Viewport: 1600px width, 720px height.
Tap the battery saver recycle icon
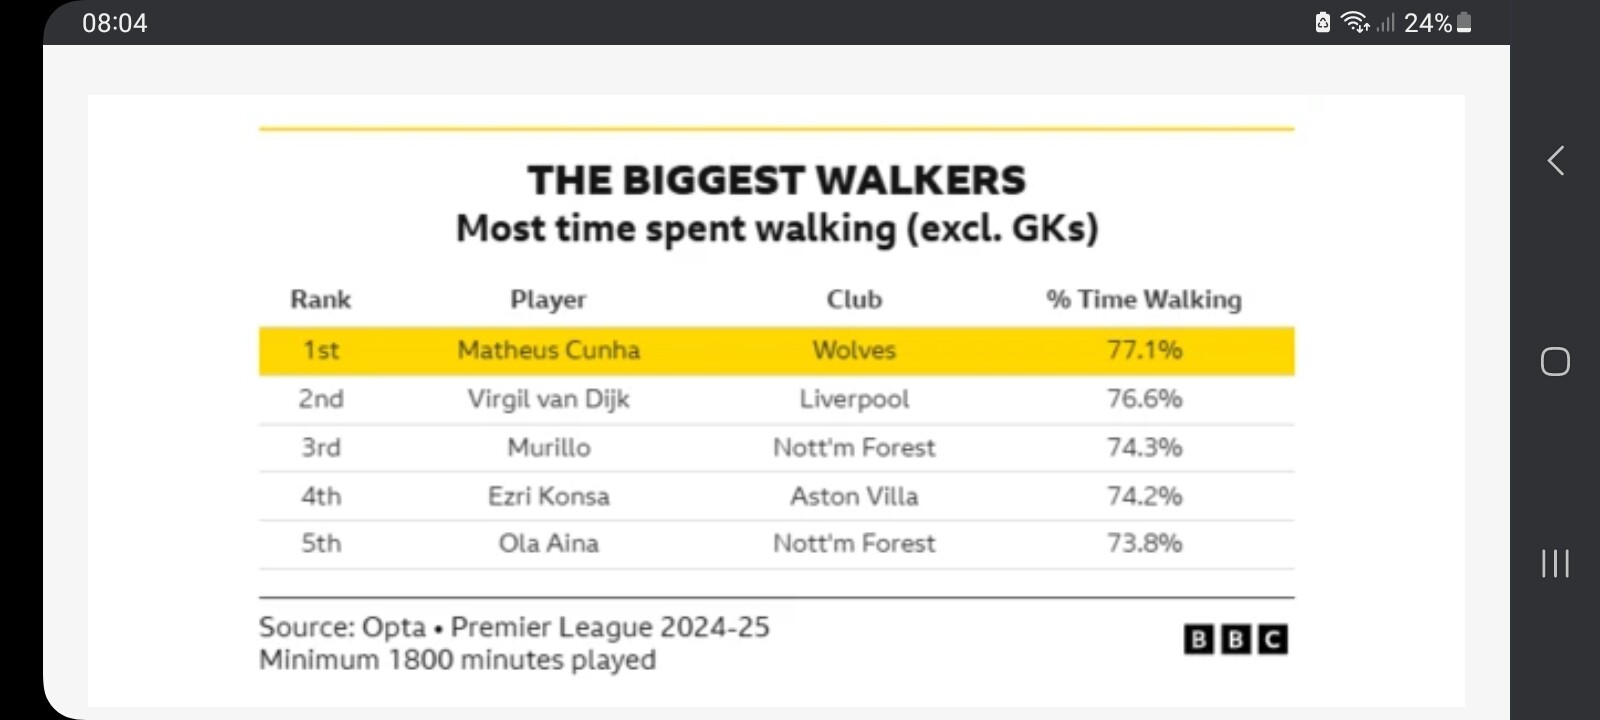click(1322, 22)
